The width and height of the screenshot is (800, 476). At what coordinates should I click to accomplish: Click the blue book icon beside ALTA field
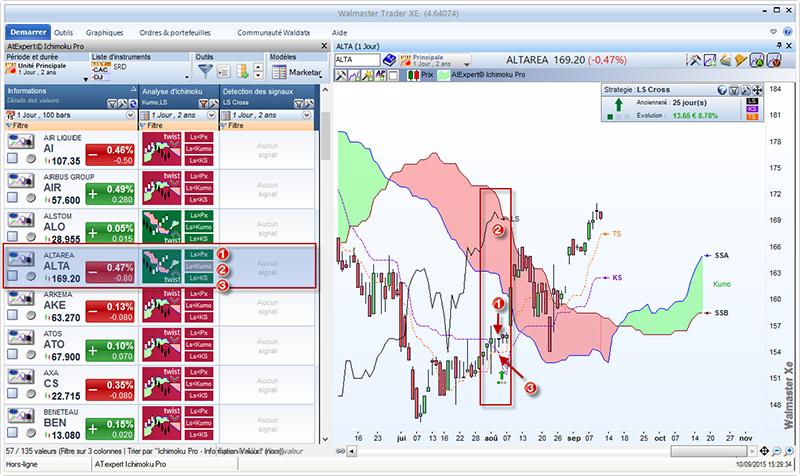[390, 60]
